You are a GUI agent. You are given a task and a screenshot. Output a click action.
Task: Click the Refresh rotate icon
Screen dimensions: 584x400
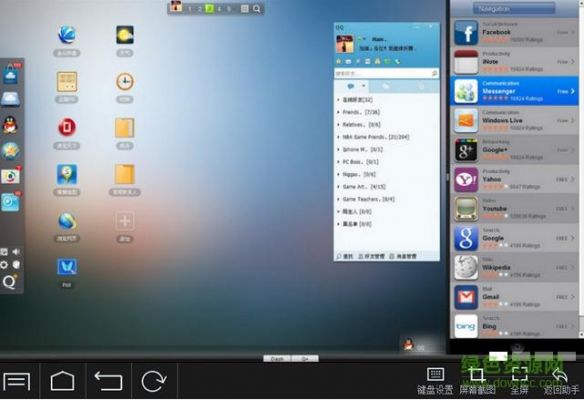154,381
